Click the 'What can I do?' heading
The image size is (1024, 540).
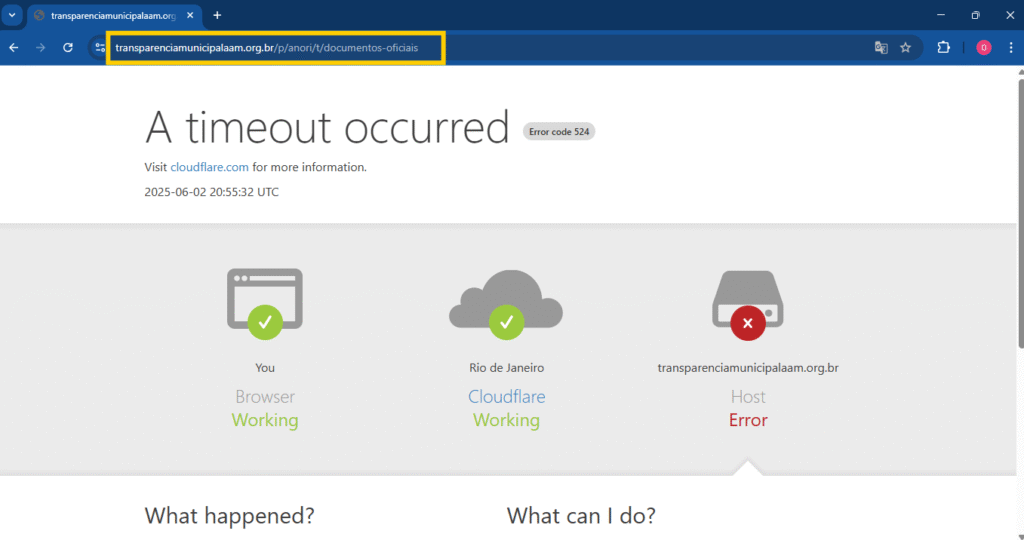click(581, 516)
